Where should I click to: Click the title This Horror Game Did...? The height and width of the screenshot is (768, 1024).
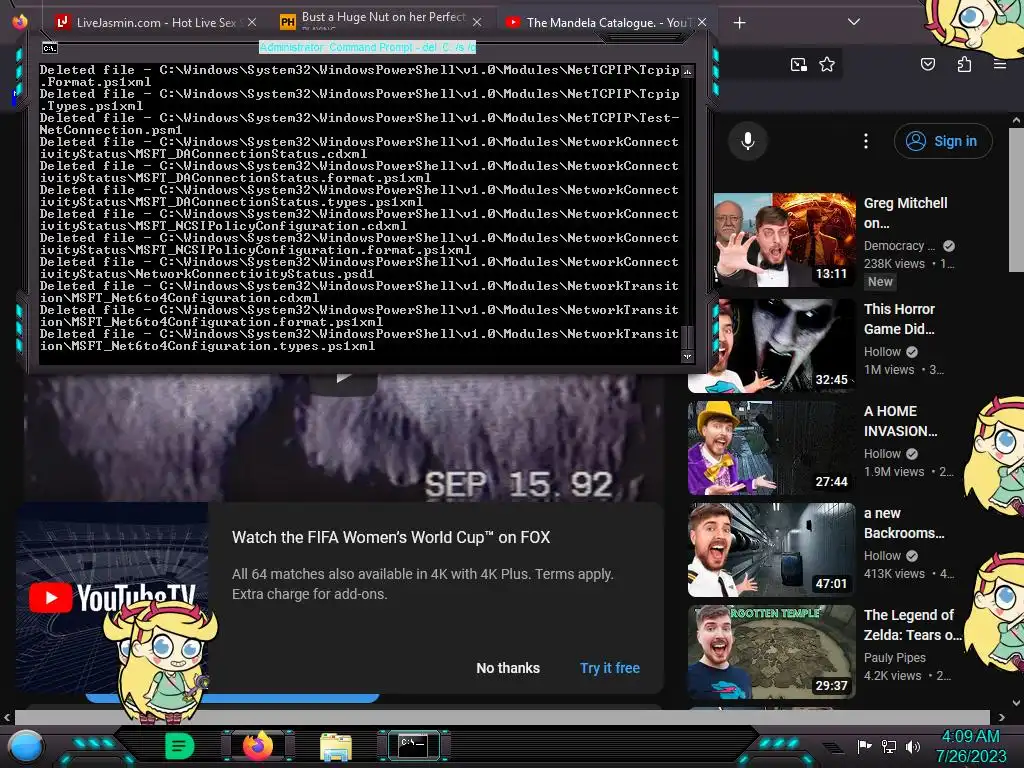[899, 319]
